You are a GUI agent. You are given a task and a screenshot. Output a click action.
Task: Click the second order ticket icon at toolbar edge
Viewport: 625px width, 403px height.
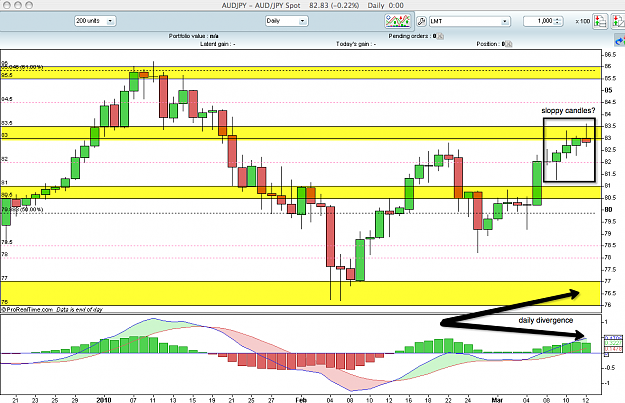point(618,21)
